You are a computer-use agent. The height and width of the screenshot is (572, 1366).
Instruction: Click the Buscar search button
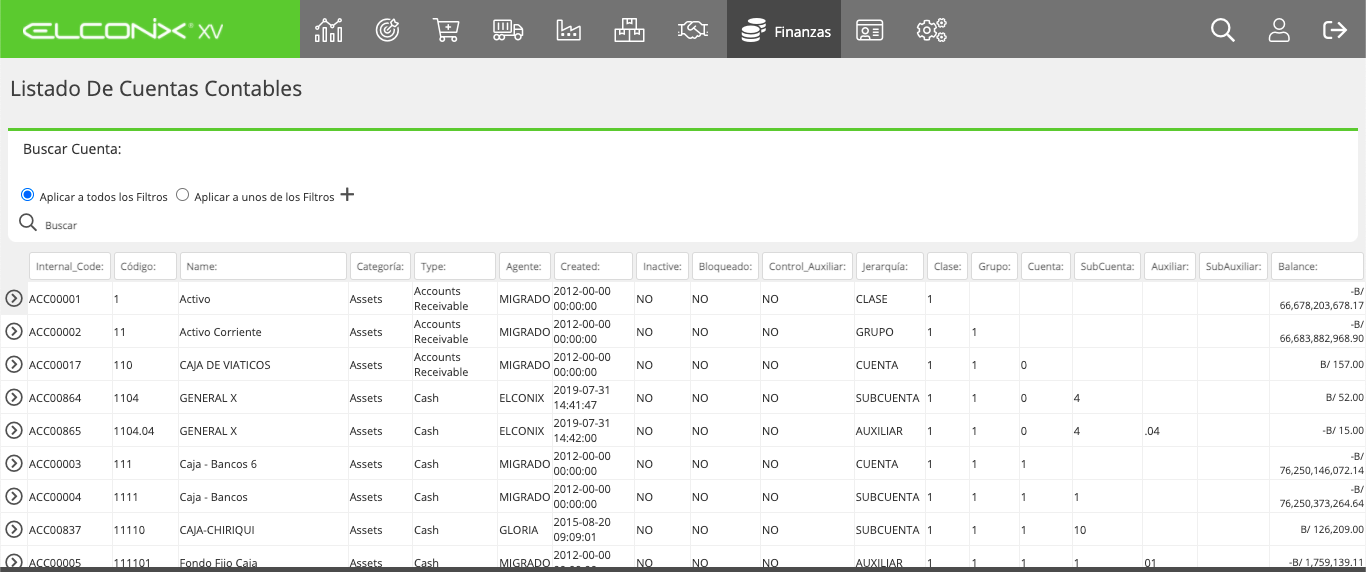click(x=48, y=224)
